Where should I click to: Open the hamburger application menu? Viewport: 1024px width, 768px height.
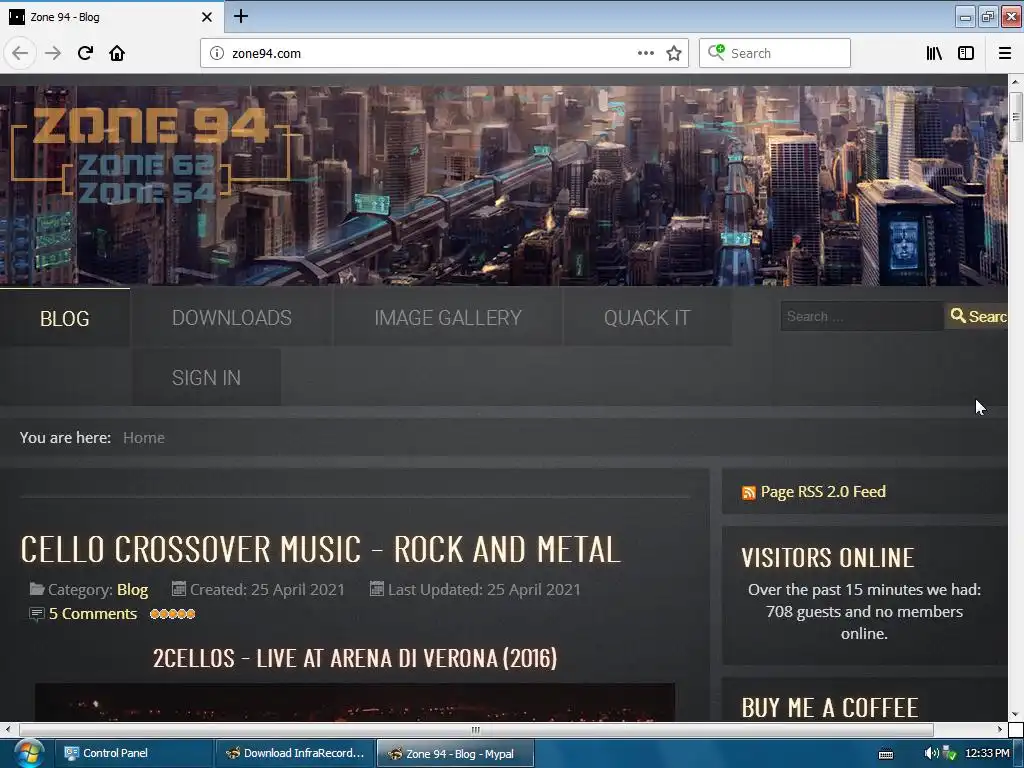click(x=1004, y=53)
